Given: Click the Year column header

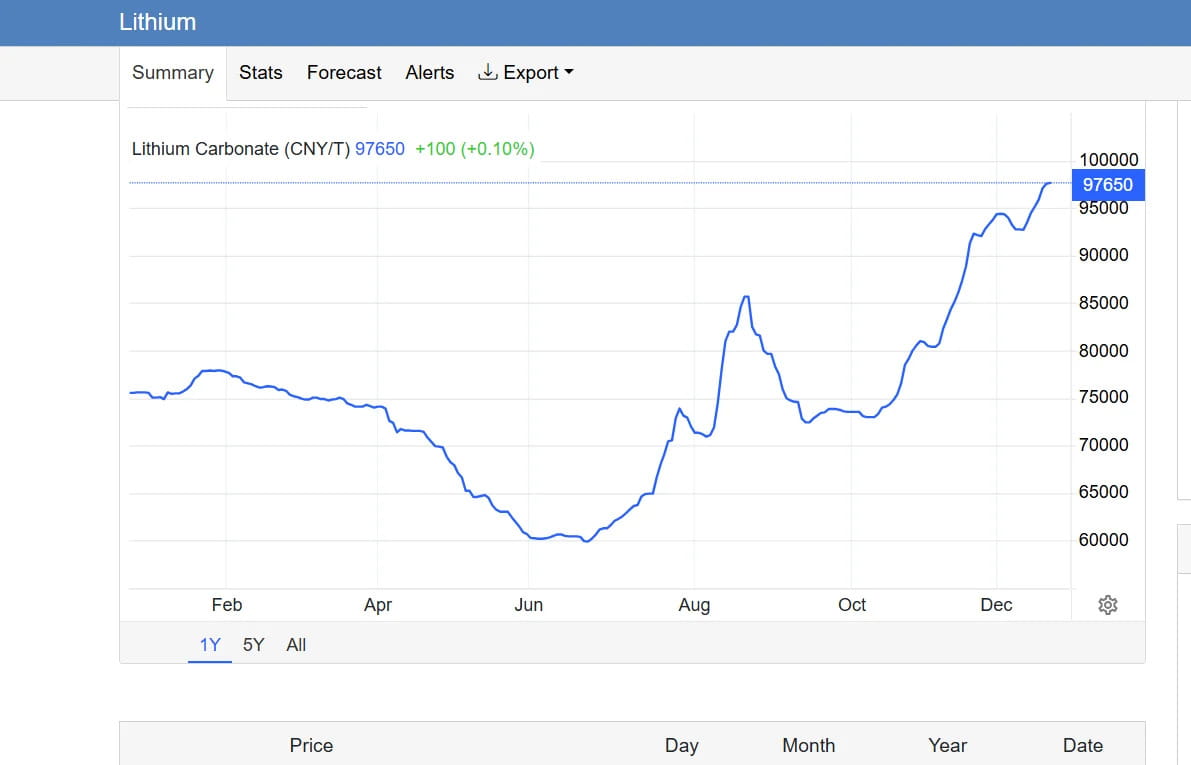Looking at the screenshot, I should [947, 745].
